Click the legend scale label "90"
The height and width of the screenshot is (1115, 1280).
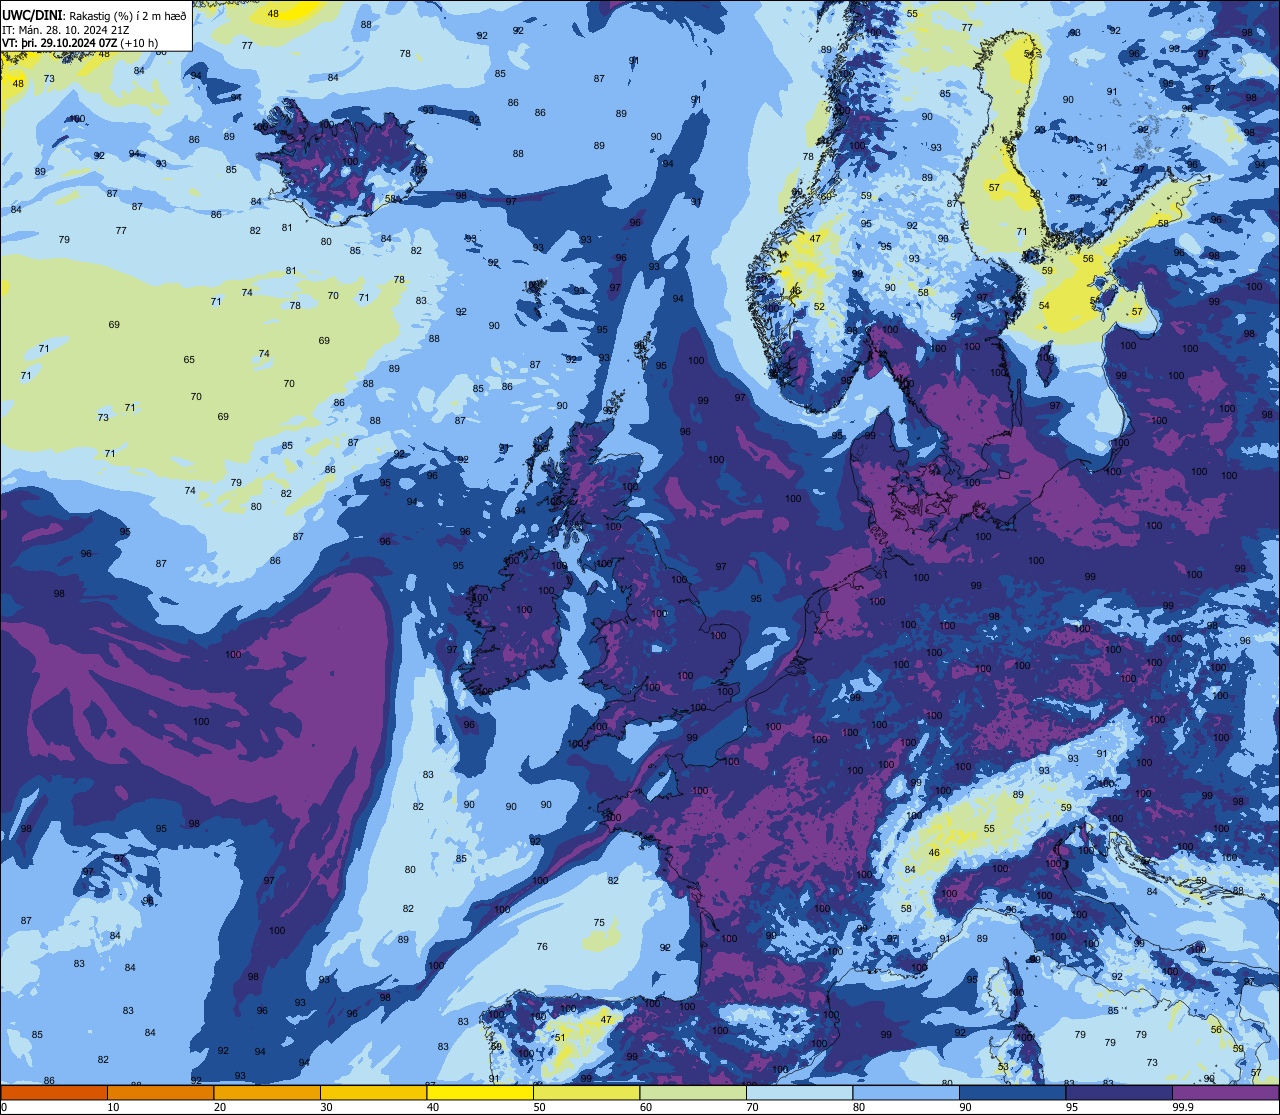point(965,1107)
